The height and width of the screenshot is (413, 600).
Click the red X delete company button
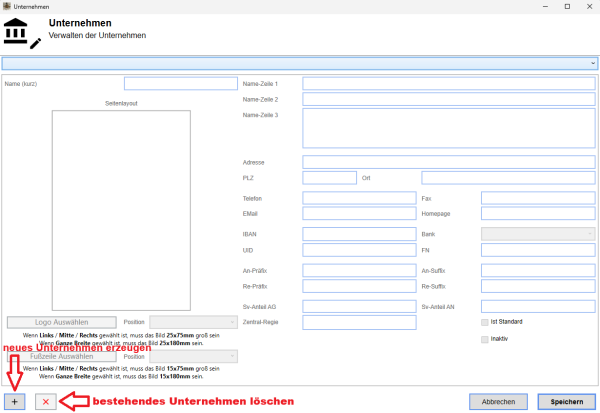click(x=46, y=402)
